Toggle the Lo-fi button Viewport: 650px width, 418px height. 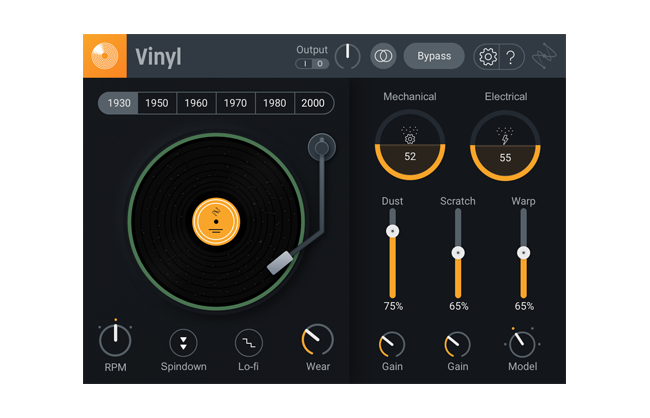click(x=248, y=343)
